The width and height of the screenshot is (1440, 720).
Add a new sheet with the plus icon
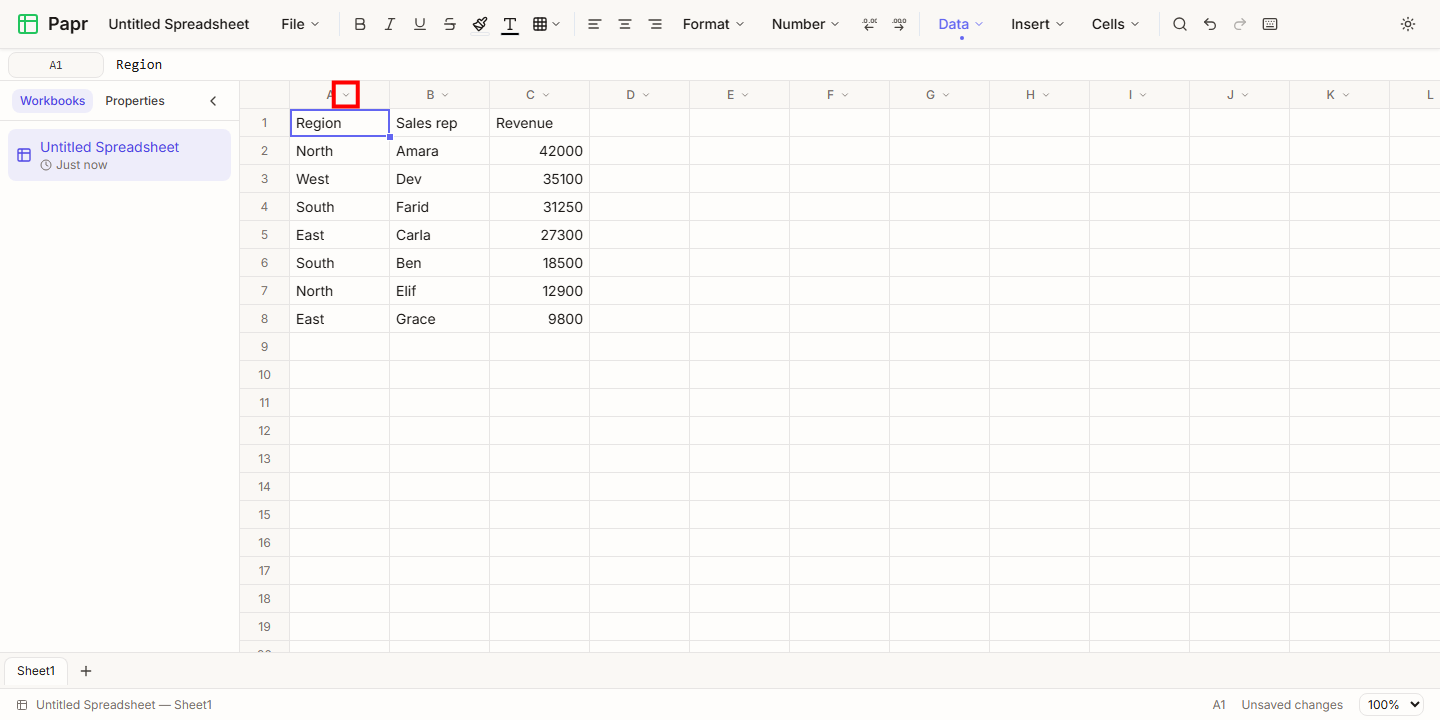click(x=86, y=671)
